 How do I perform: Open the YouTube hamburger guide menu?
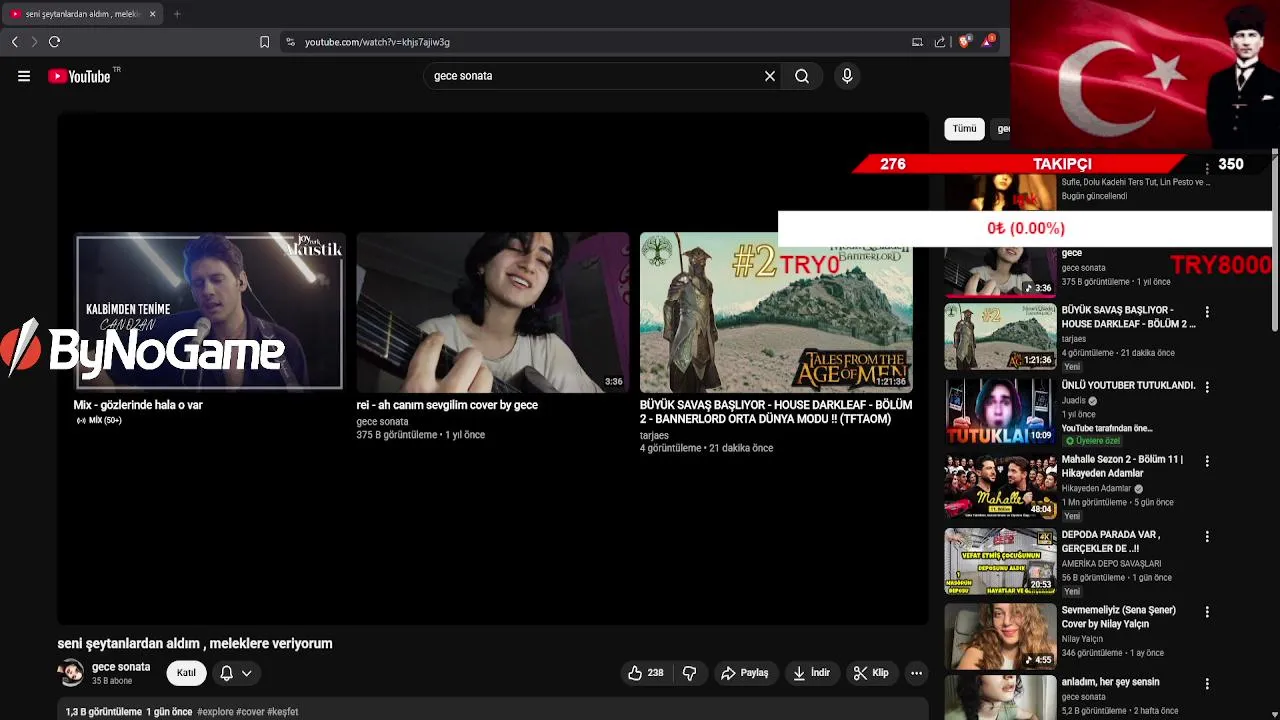coord(24,76)
